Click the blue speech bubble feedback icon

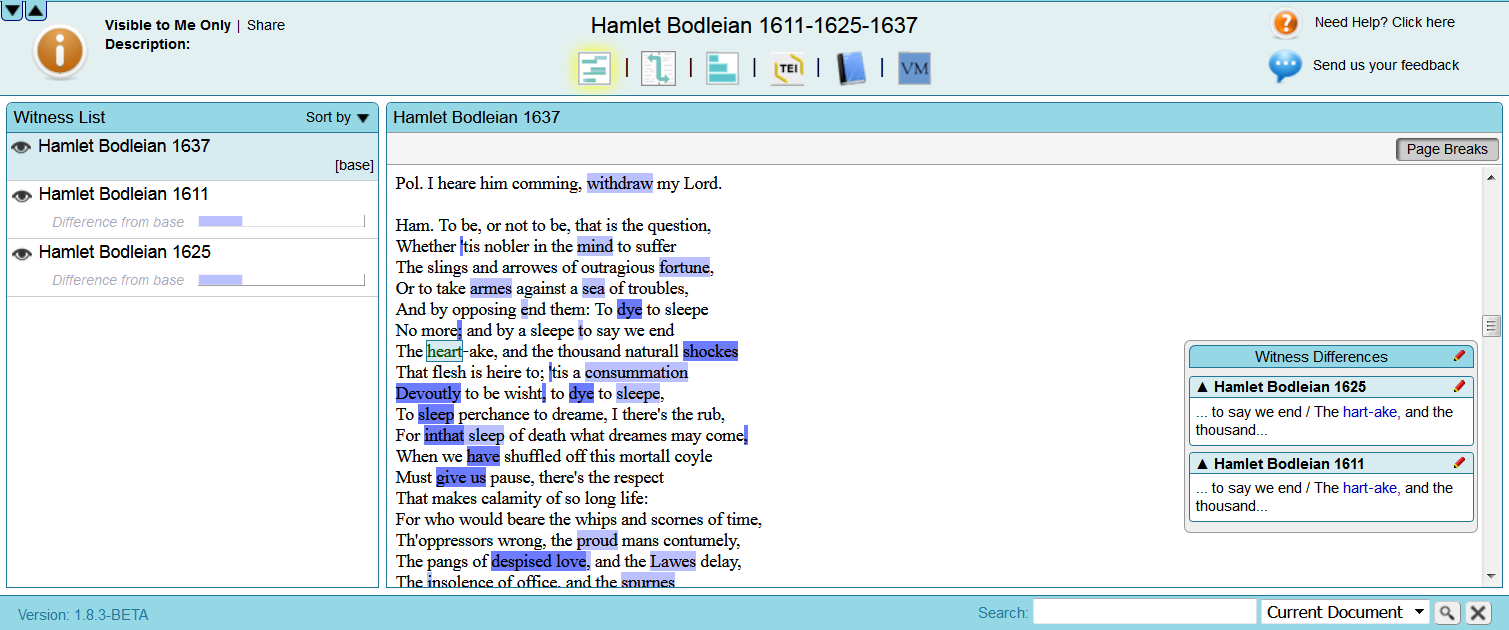click(1285, 66)
